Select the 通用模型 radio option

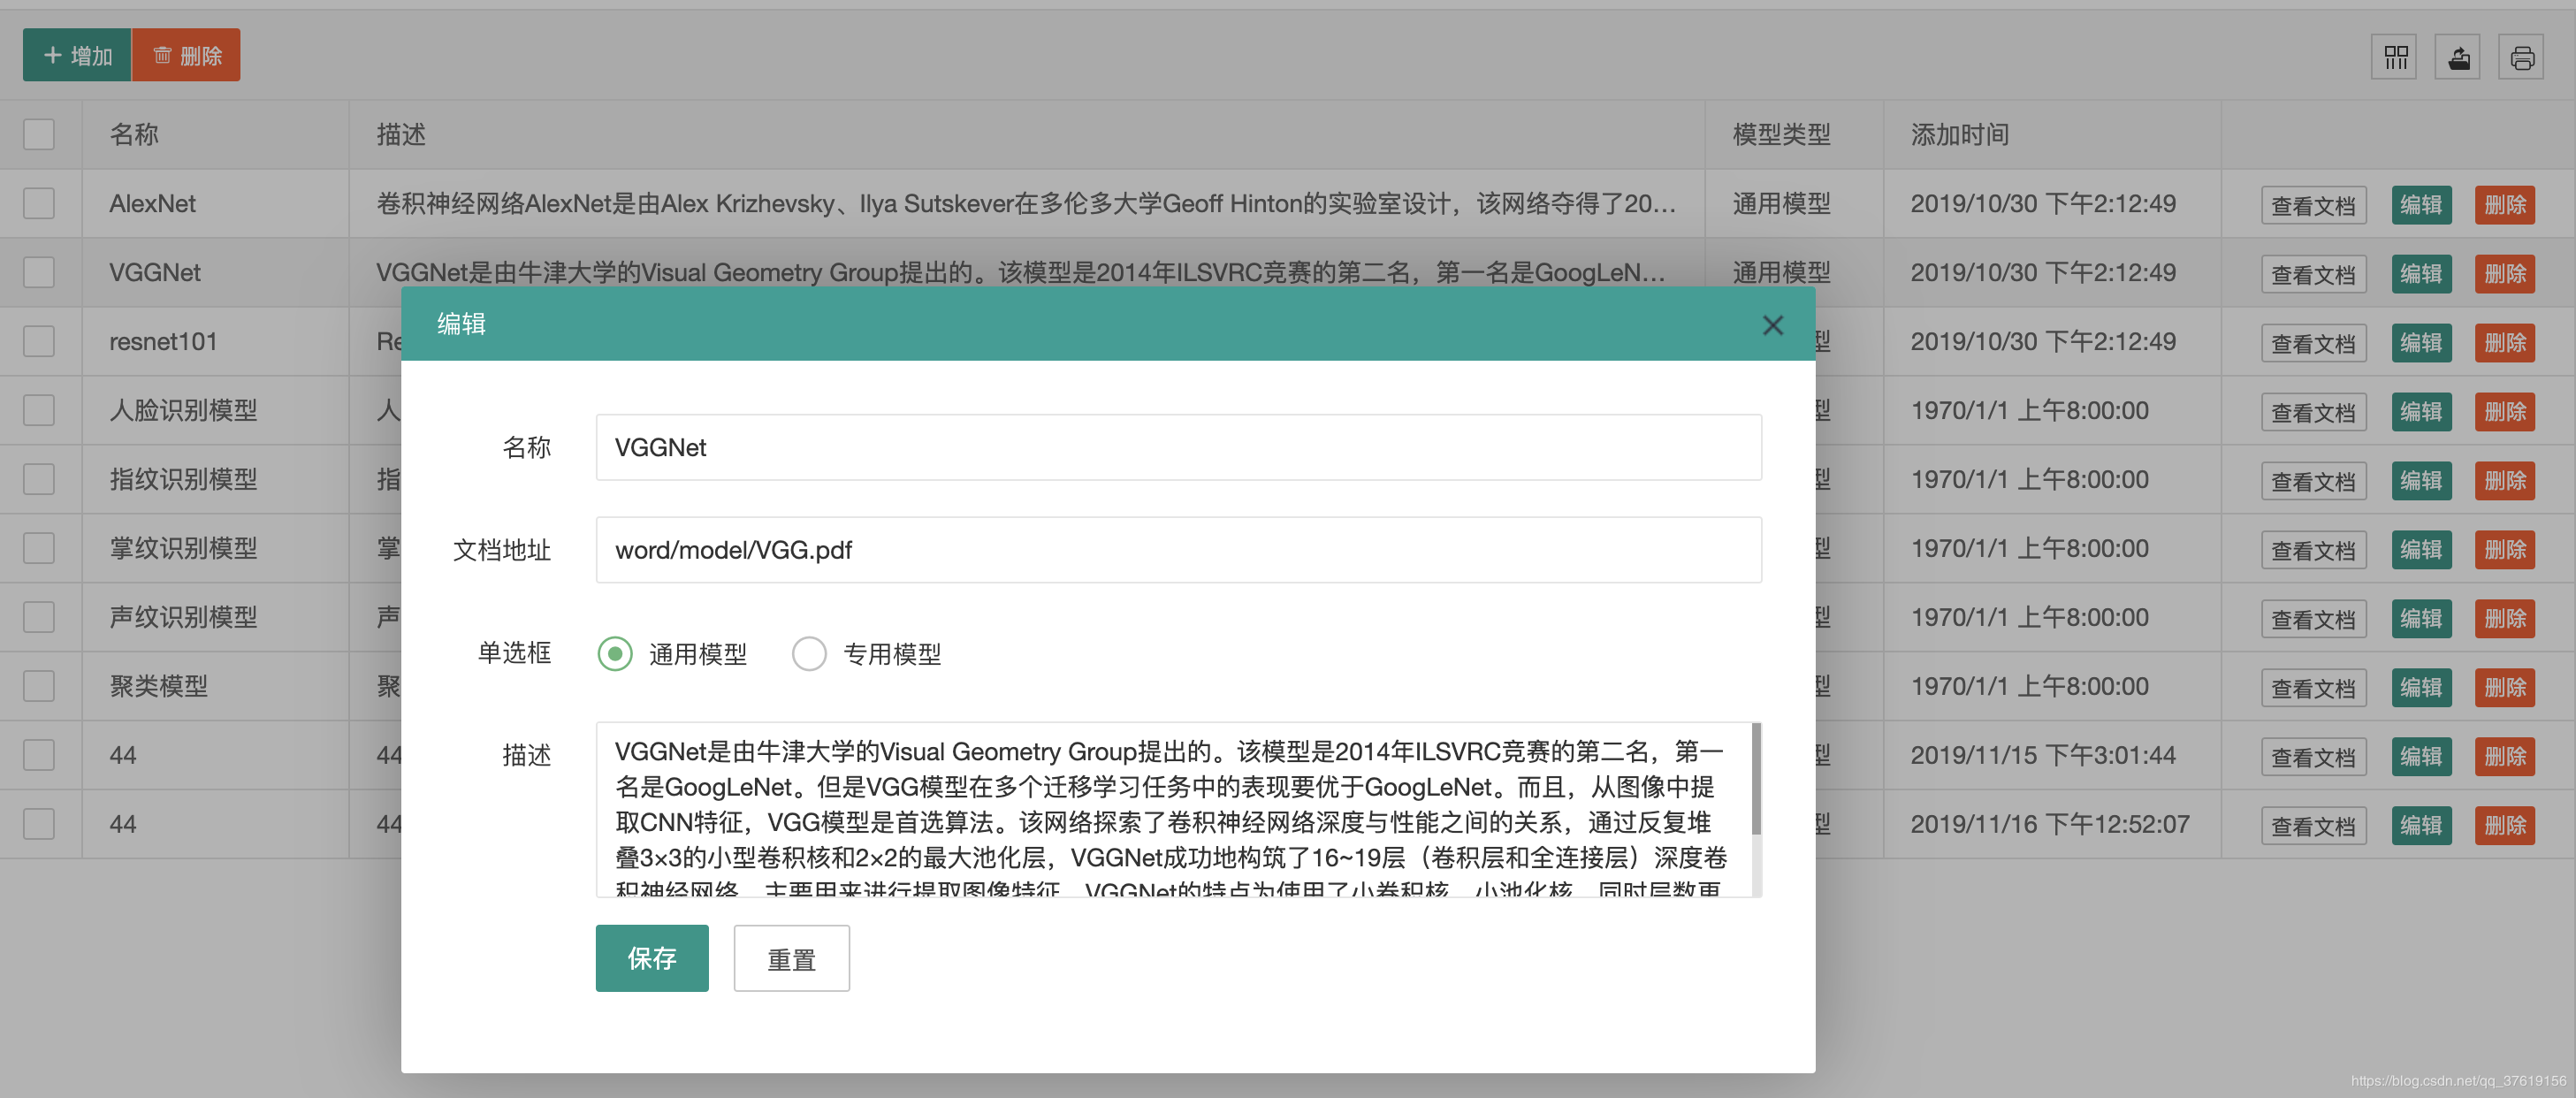(x=615, y=654)
